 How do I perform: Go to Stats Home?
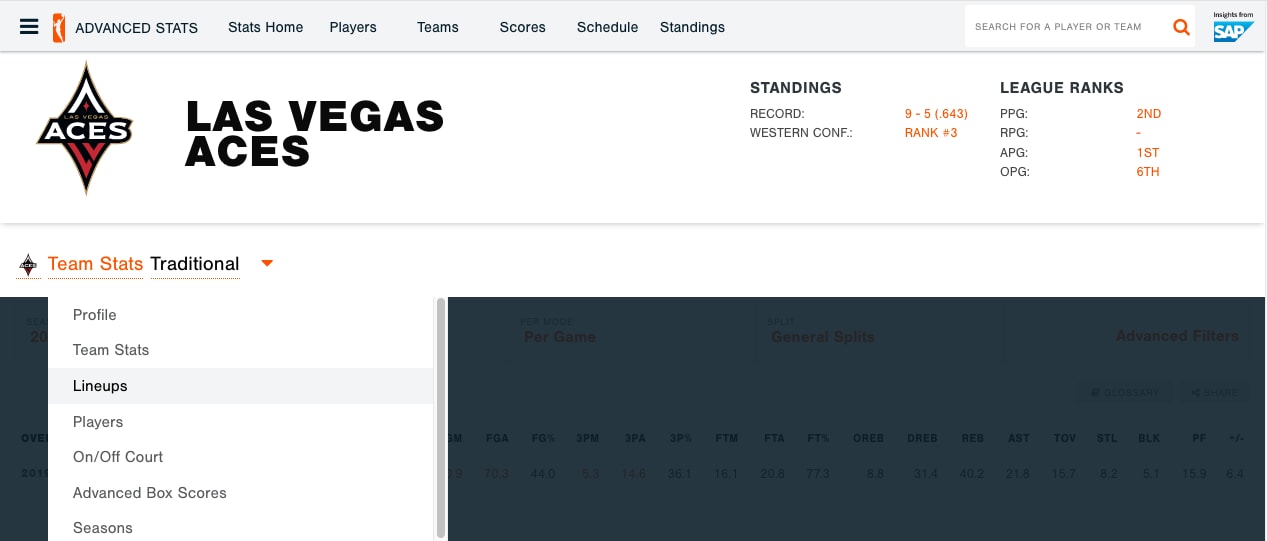[265, 27]
